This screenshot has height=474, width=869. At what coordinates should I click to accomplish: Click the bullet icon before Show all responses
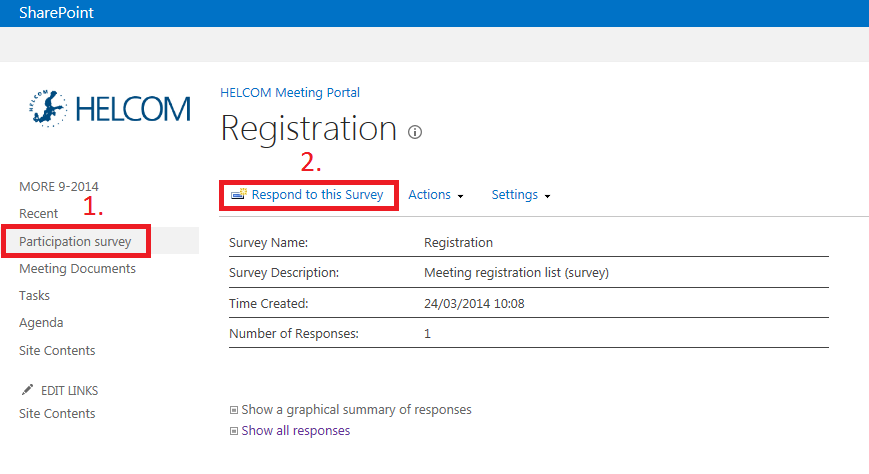click(234, 431)
